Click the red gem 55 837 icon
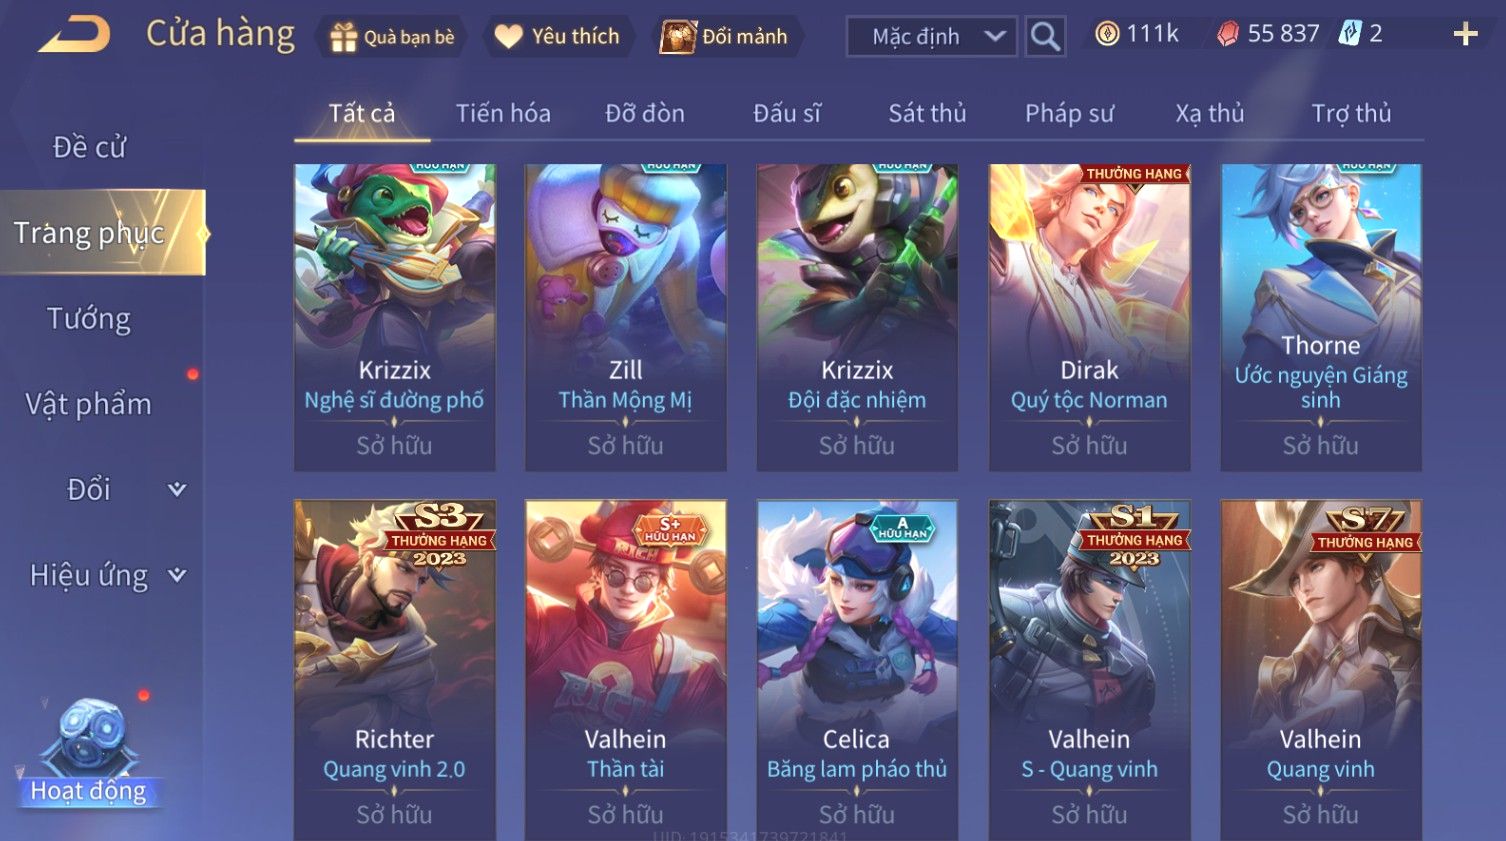This screenshot has height=841, width=1506. (1227, 34)
